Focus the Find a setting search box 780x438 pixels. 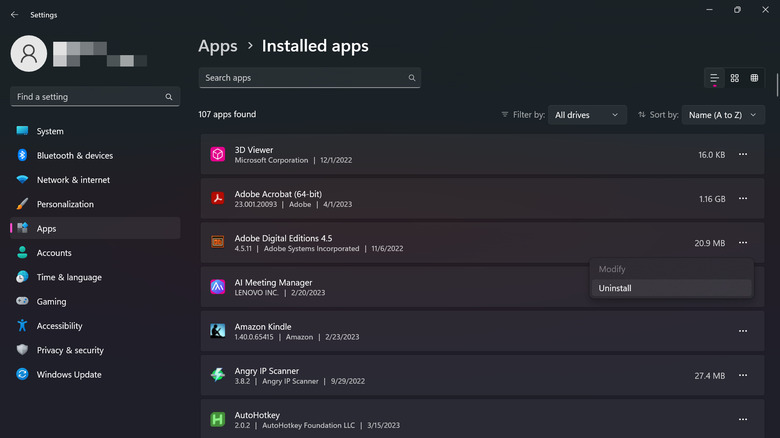(x=88, y=97)
